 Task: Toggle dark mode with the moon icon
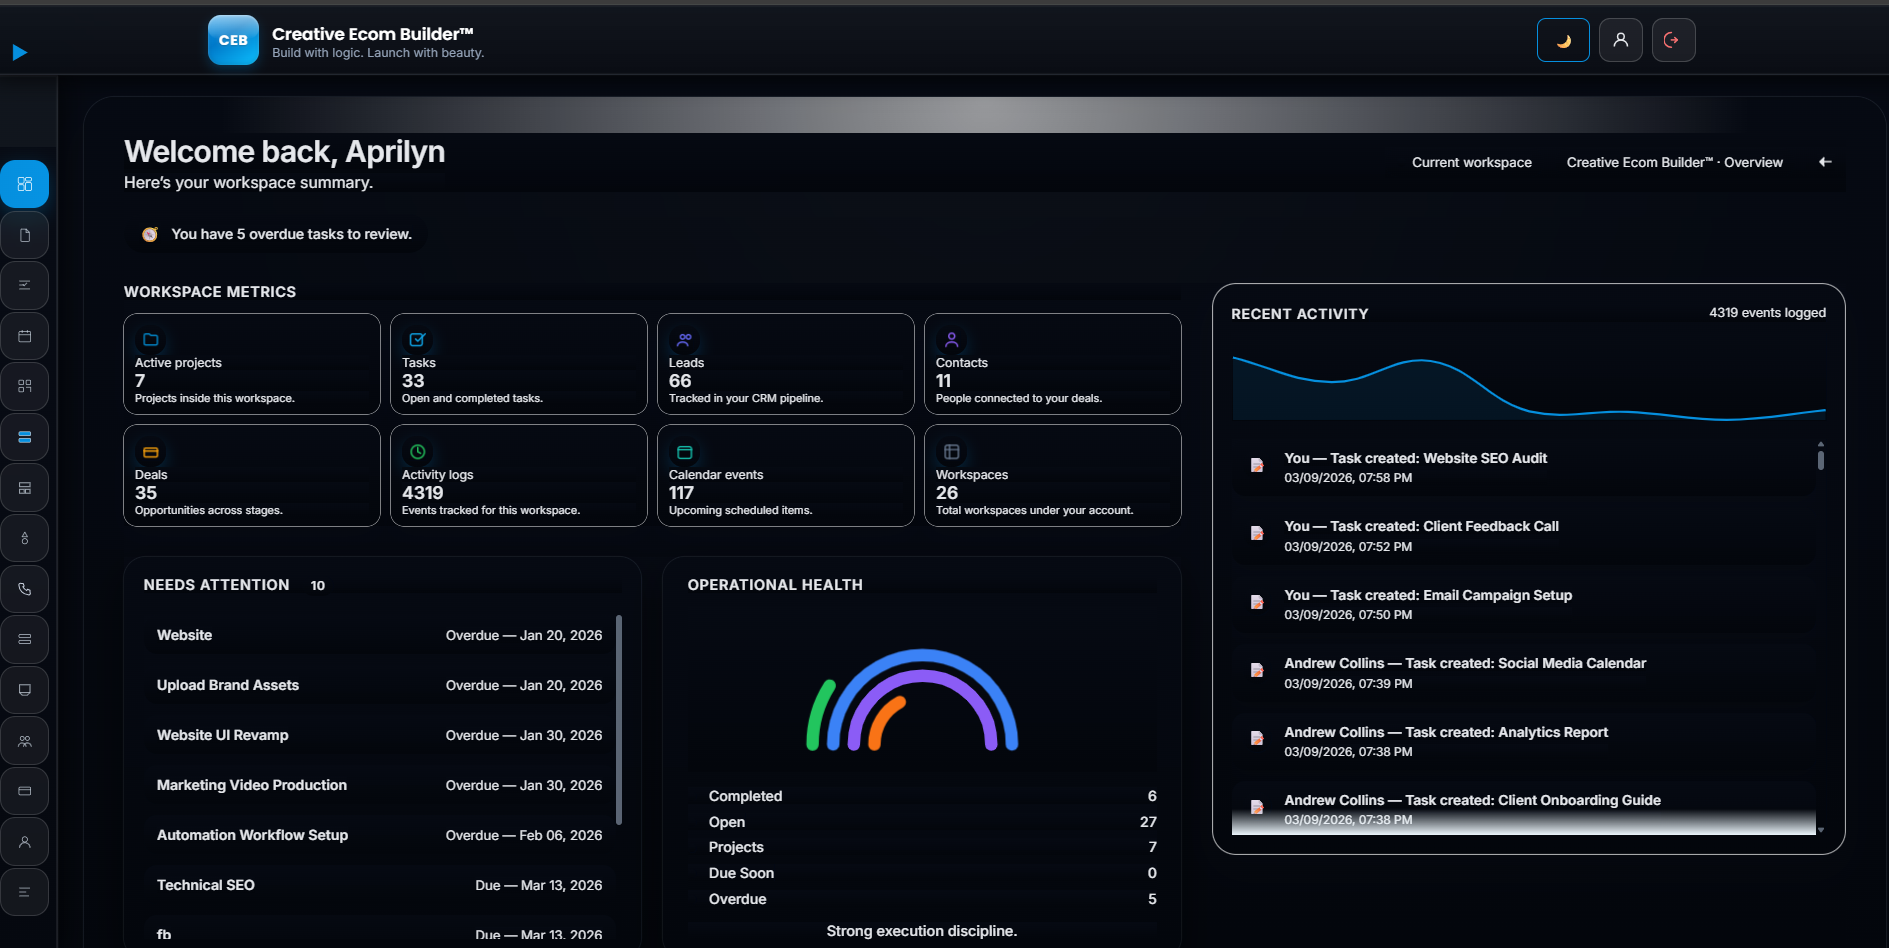click(1562, 40)
